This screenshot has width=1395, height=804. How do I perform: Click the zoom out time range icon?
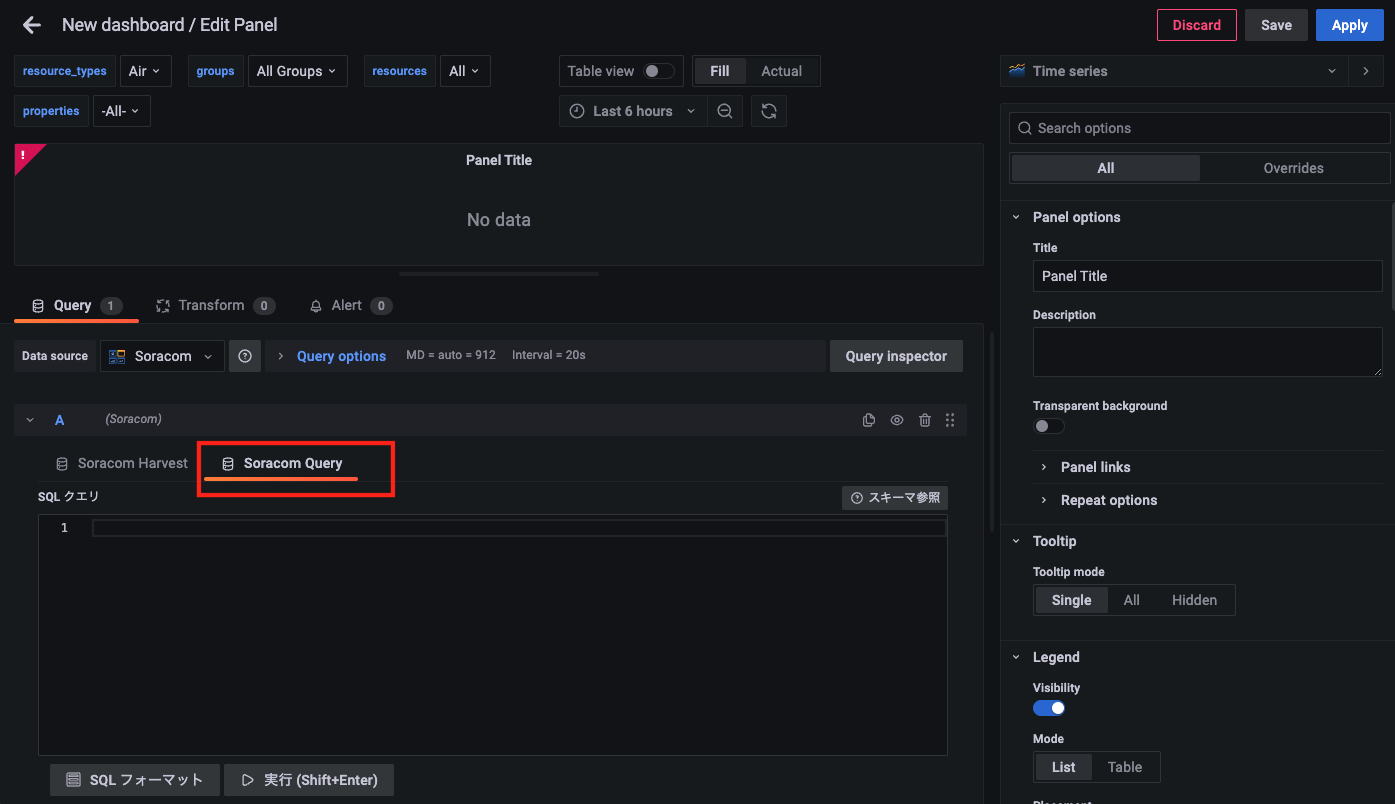(x=725, y=111)
